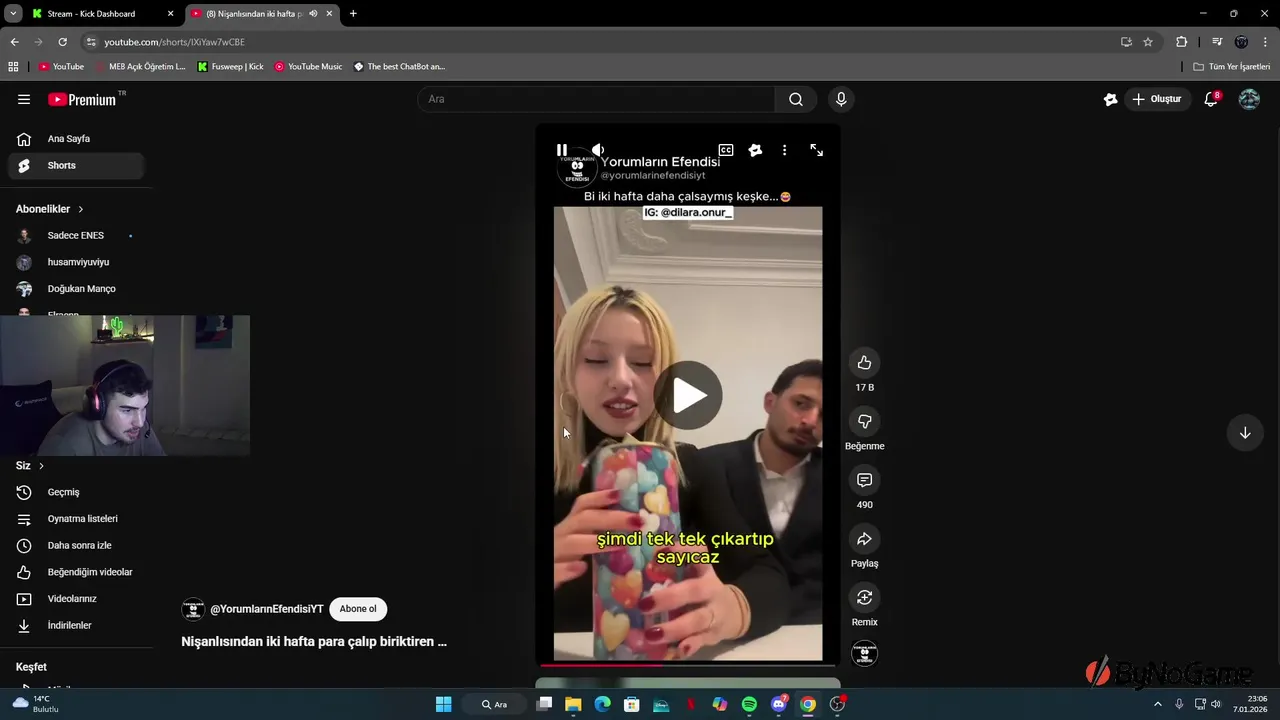Click the large play overlay button
Screen dimensions: 1280x720
[688, 395]
